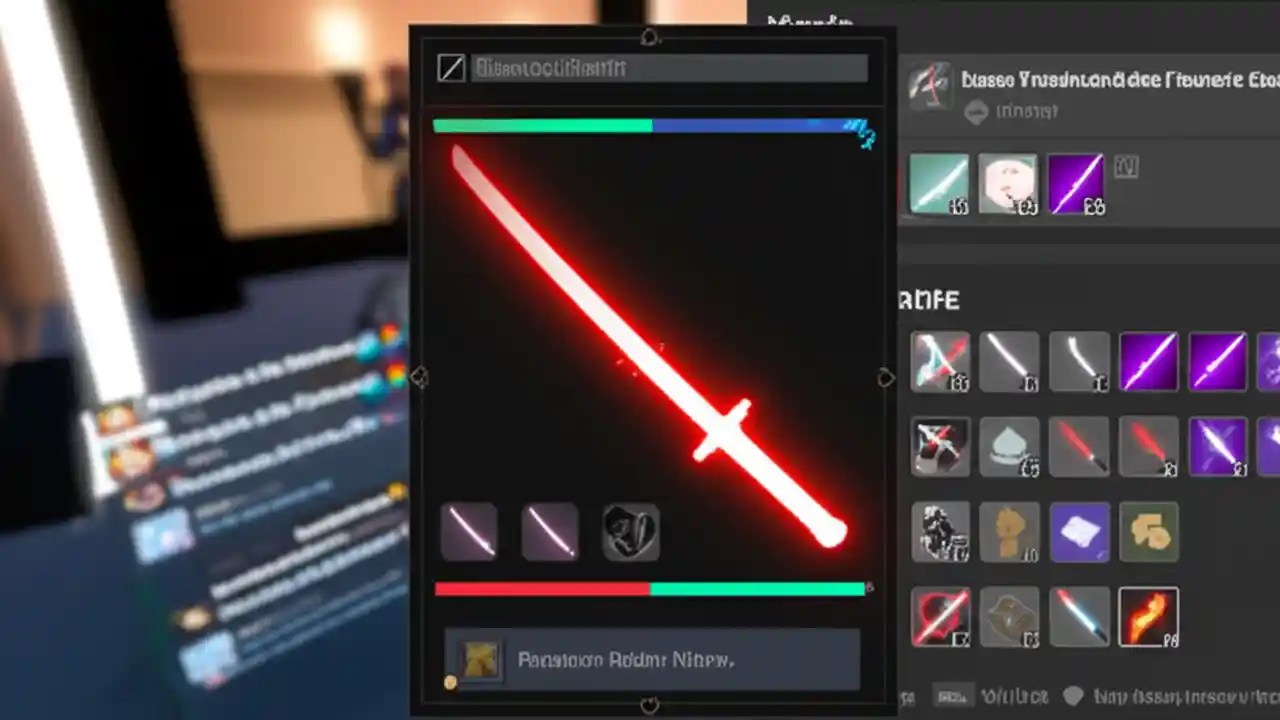
Task: Open the flame blade item in the bottom row
Action: click(x=1149, y=617)
